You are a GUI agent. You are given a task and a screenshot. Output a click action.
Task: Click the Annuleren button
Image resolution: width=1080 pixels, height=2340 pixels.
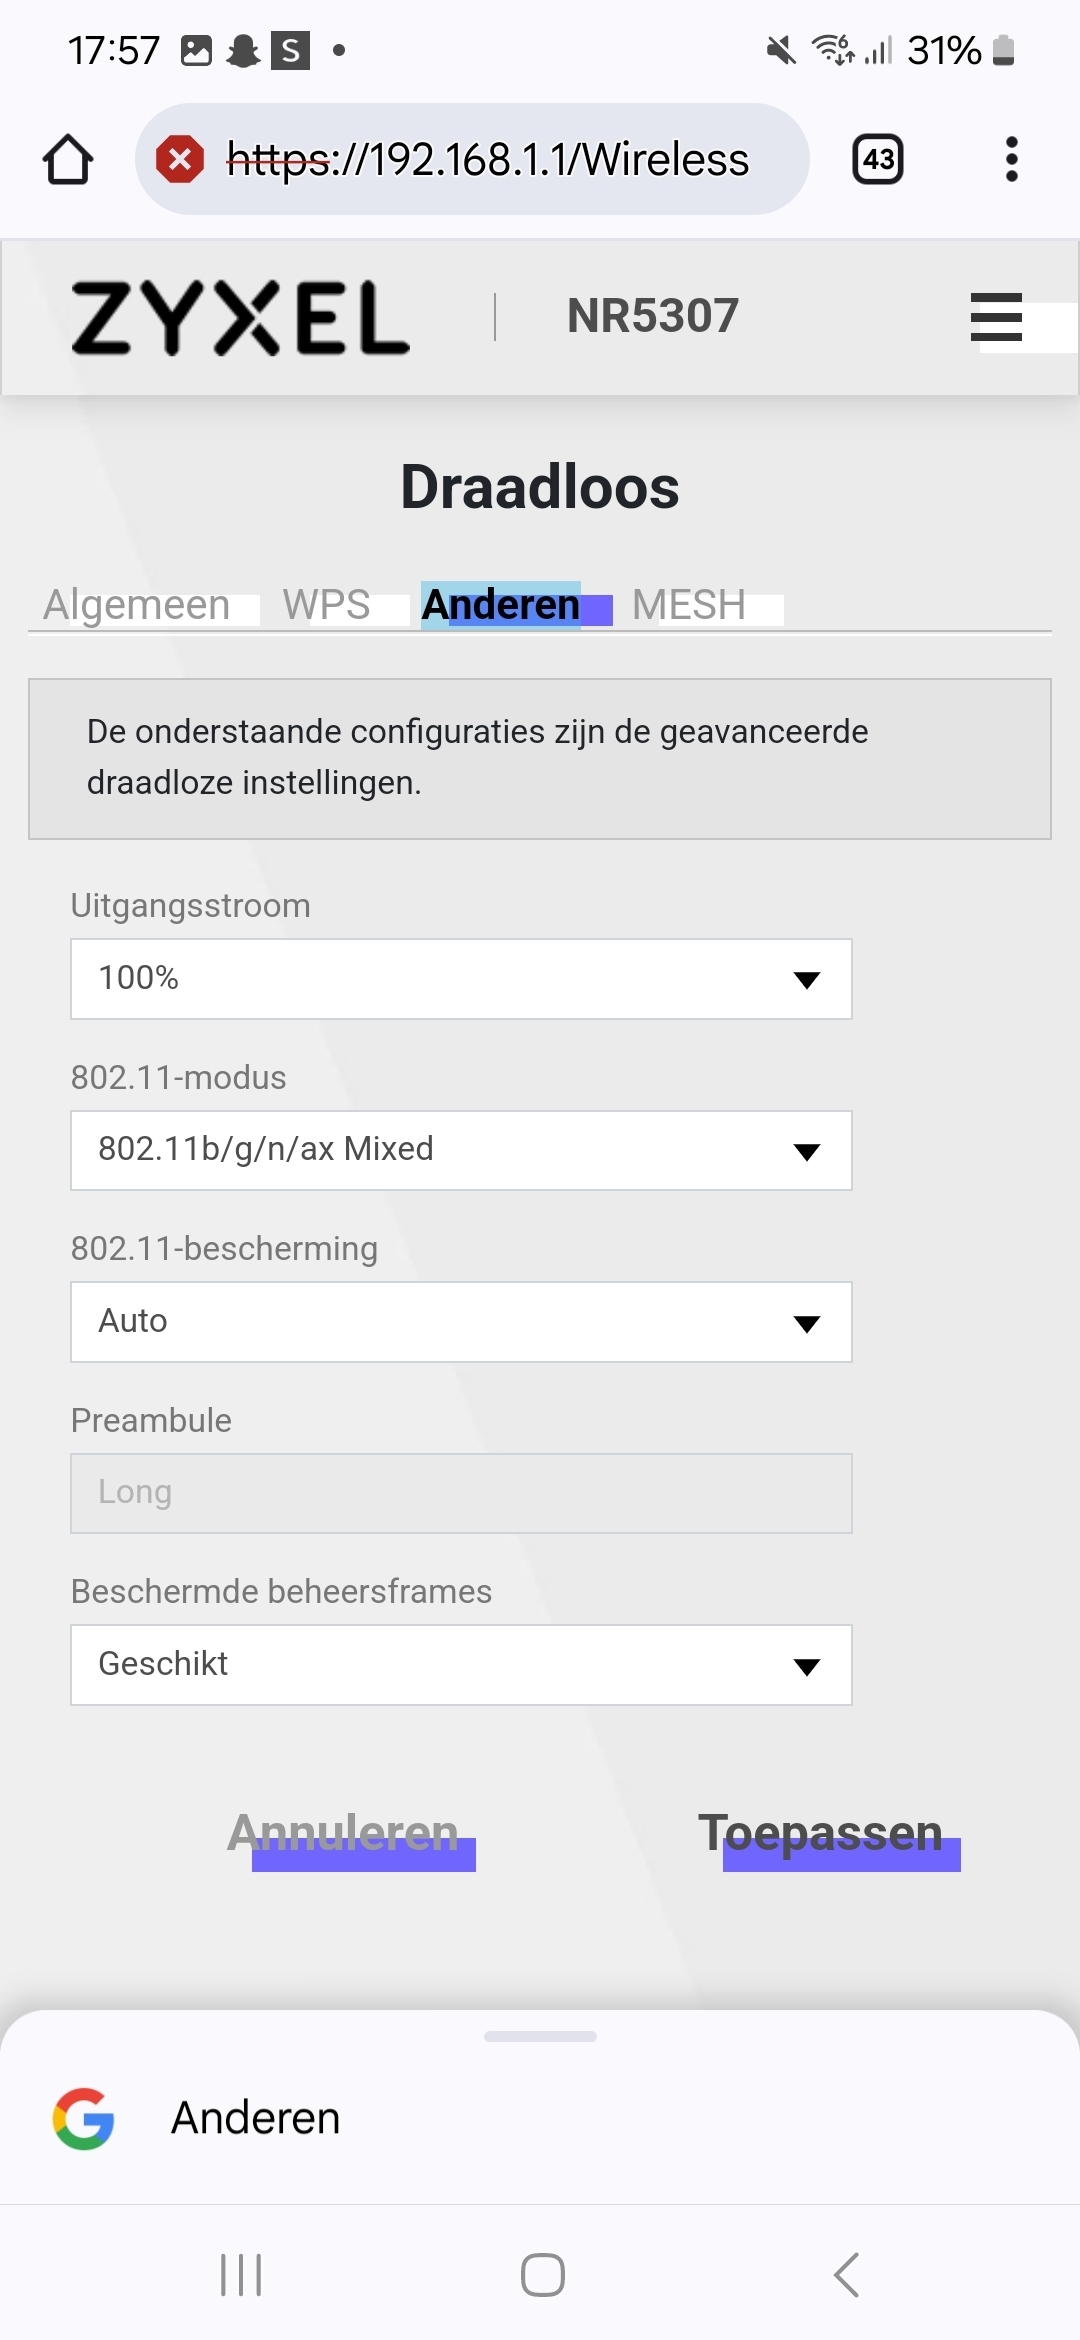click(x=343, y=1833)
